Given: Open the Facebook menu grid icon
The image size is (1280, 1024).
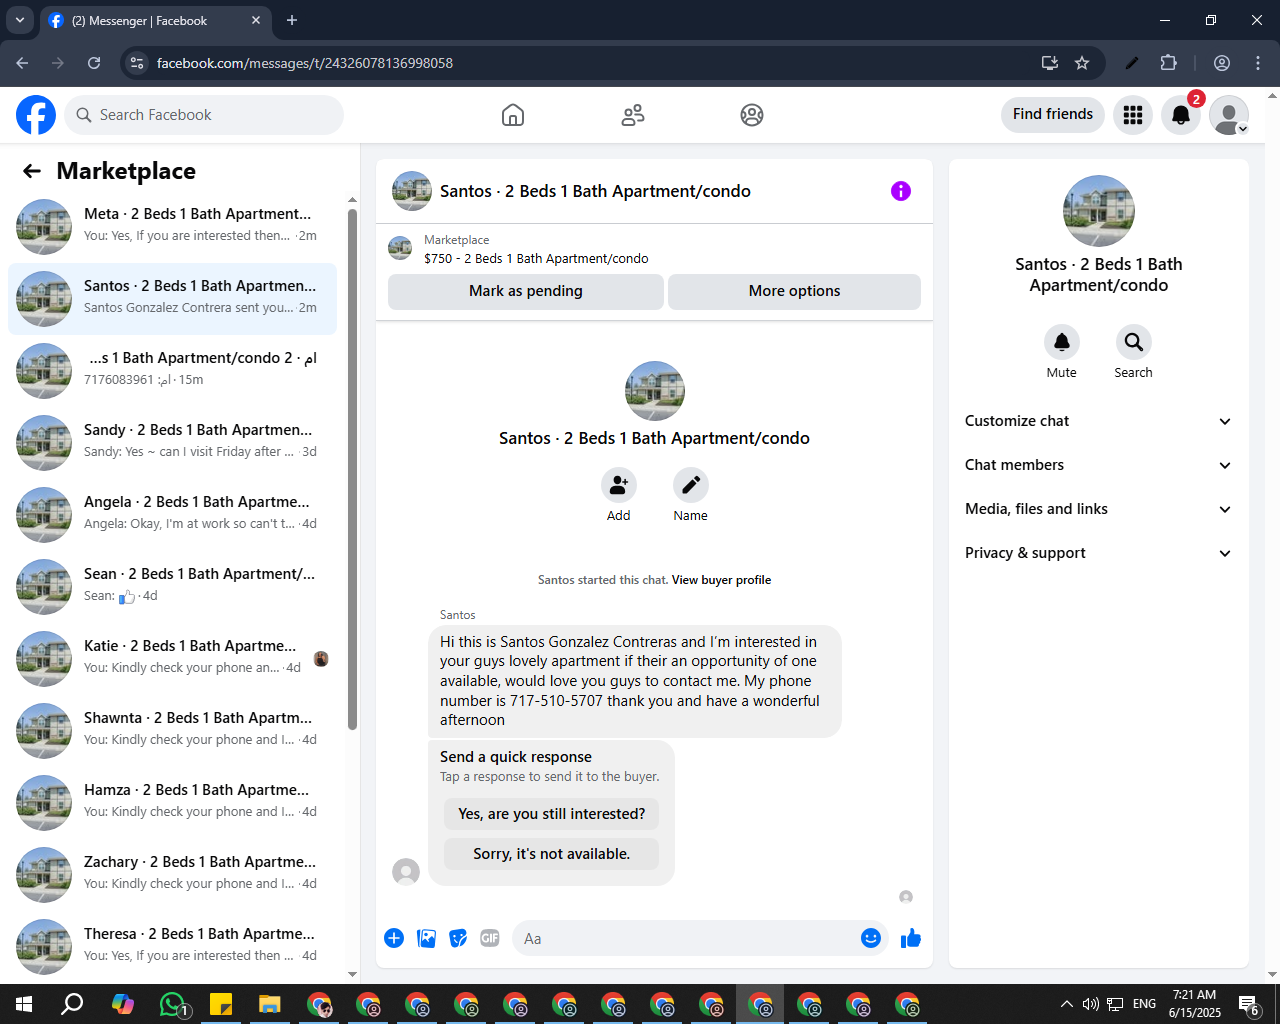Looking at the screenshot, I should click(x=1133, y=115).
